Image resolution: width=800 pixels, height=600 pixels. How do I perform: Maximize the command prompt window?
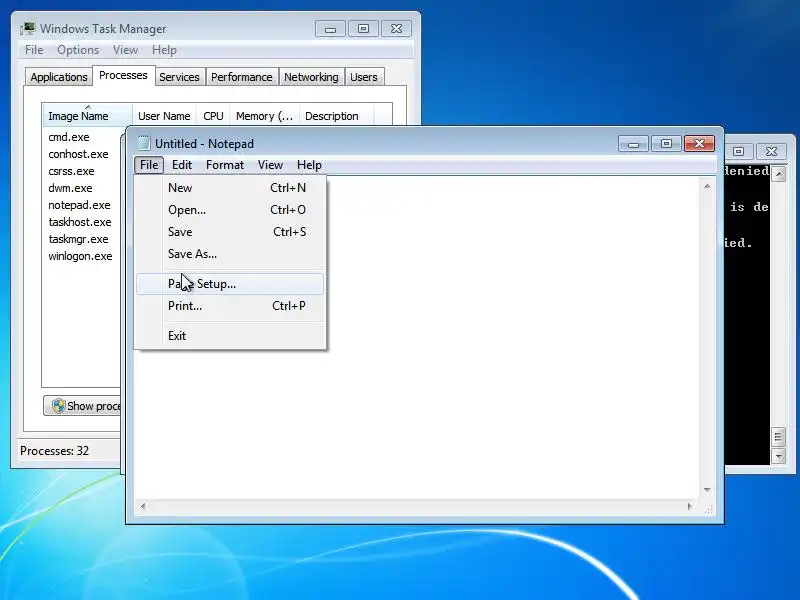(x=738, y=152)
